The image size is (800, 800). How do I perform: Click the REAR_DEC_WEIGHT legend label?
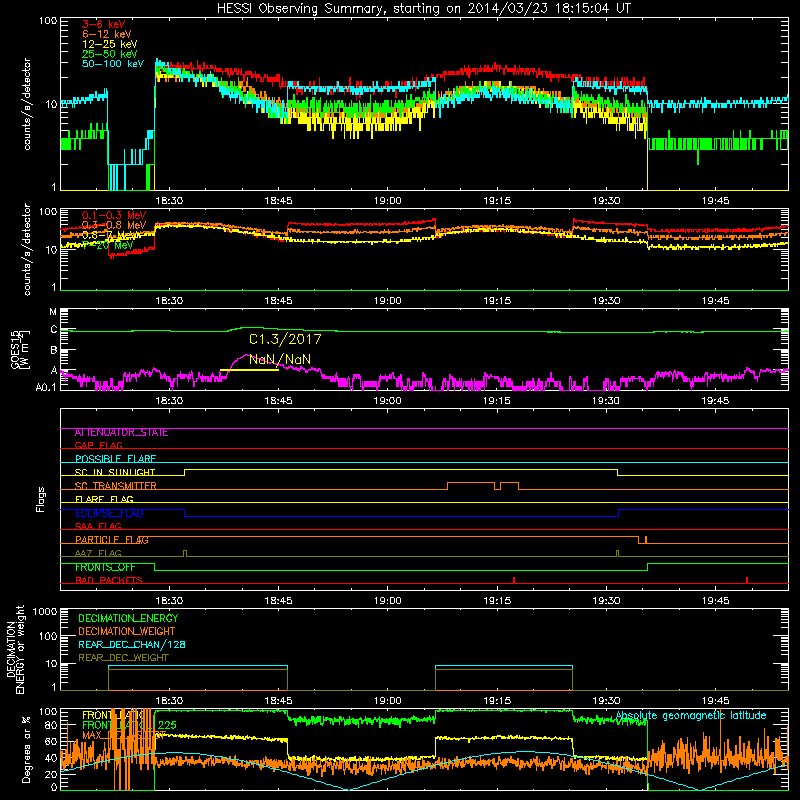click(x=123, y=658)
